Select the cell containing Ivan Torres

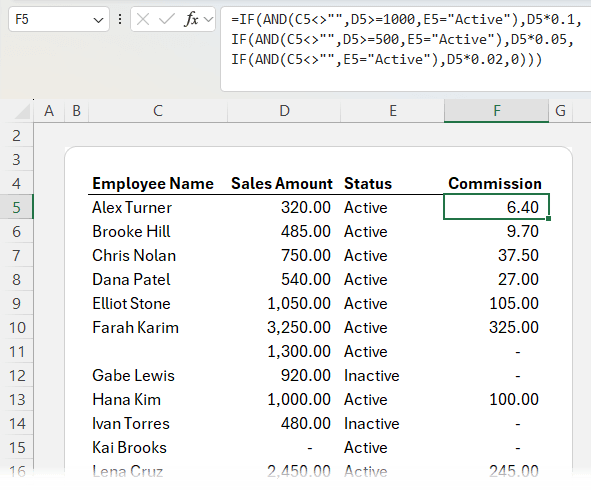158,424
